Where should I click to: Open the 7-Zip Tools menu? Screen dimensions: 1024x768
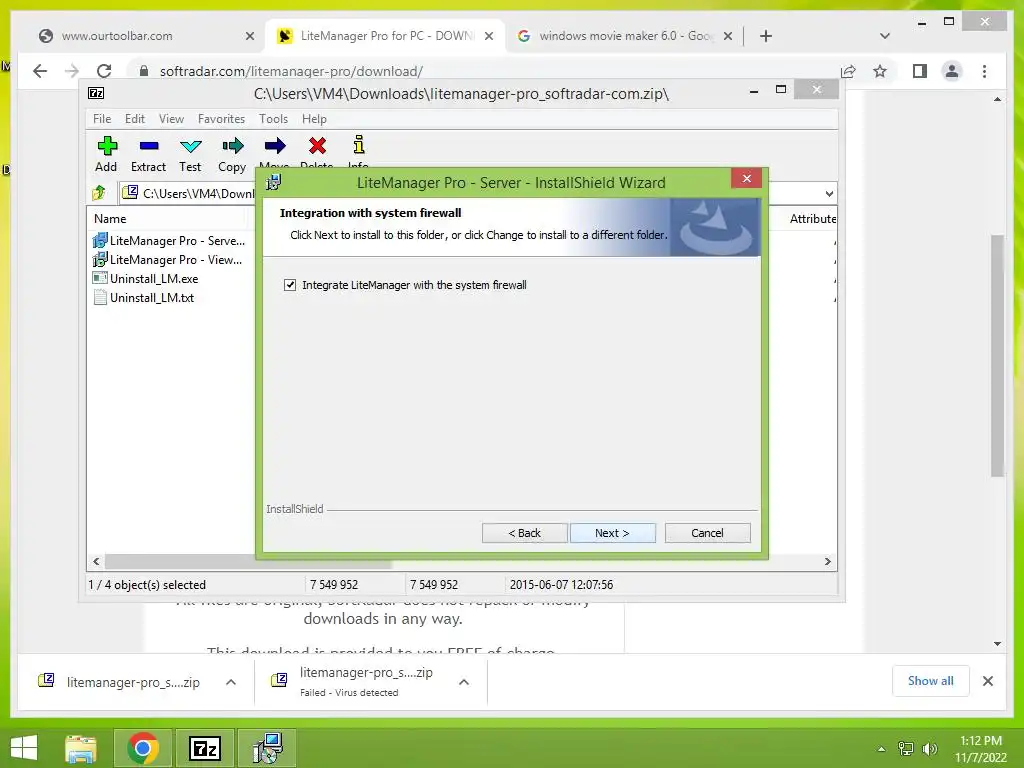tap(273, 119)
